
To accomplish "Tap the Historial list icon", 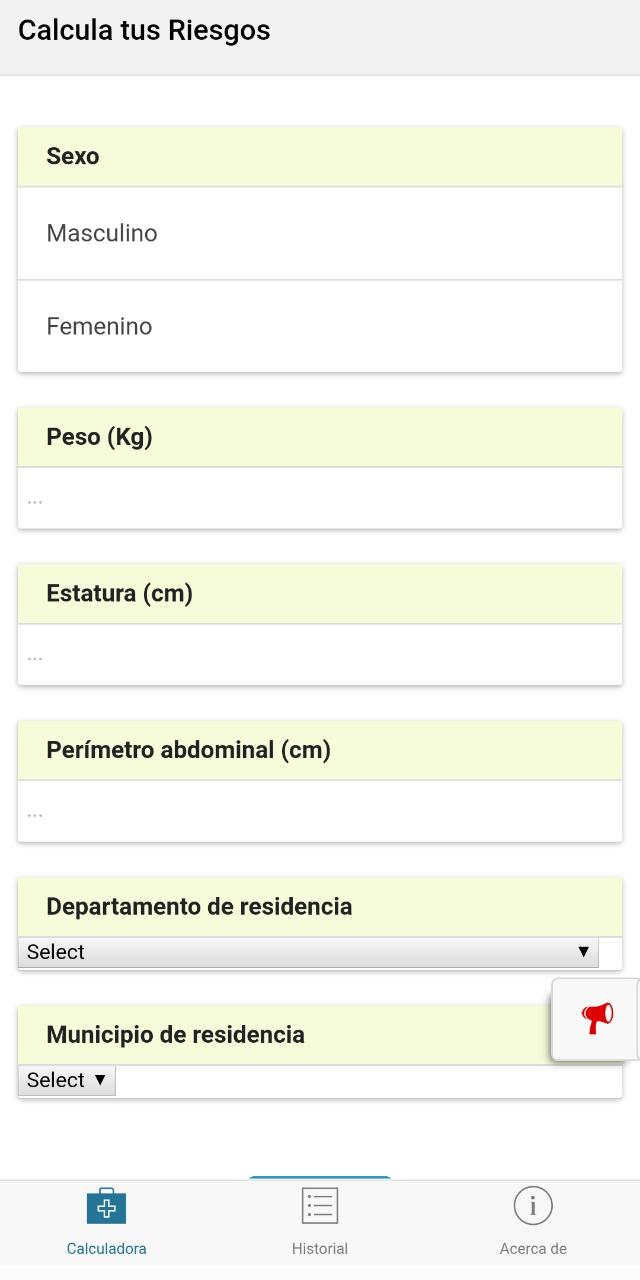I will click(x=320, y=1206).
